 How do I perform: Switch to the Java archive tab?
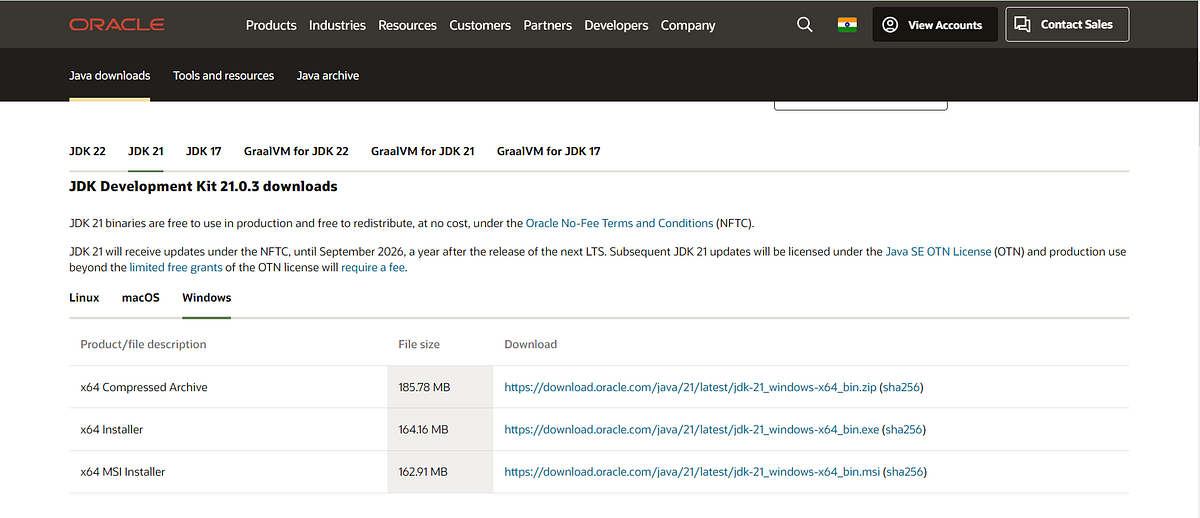pos(328,76)
